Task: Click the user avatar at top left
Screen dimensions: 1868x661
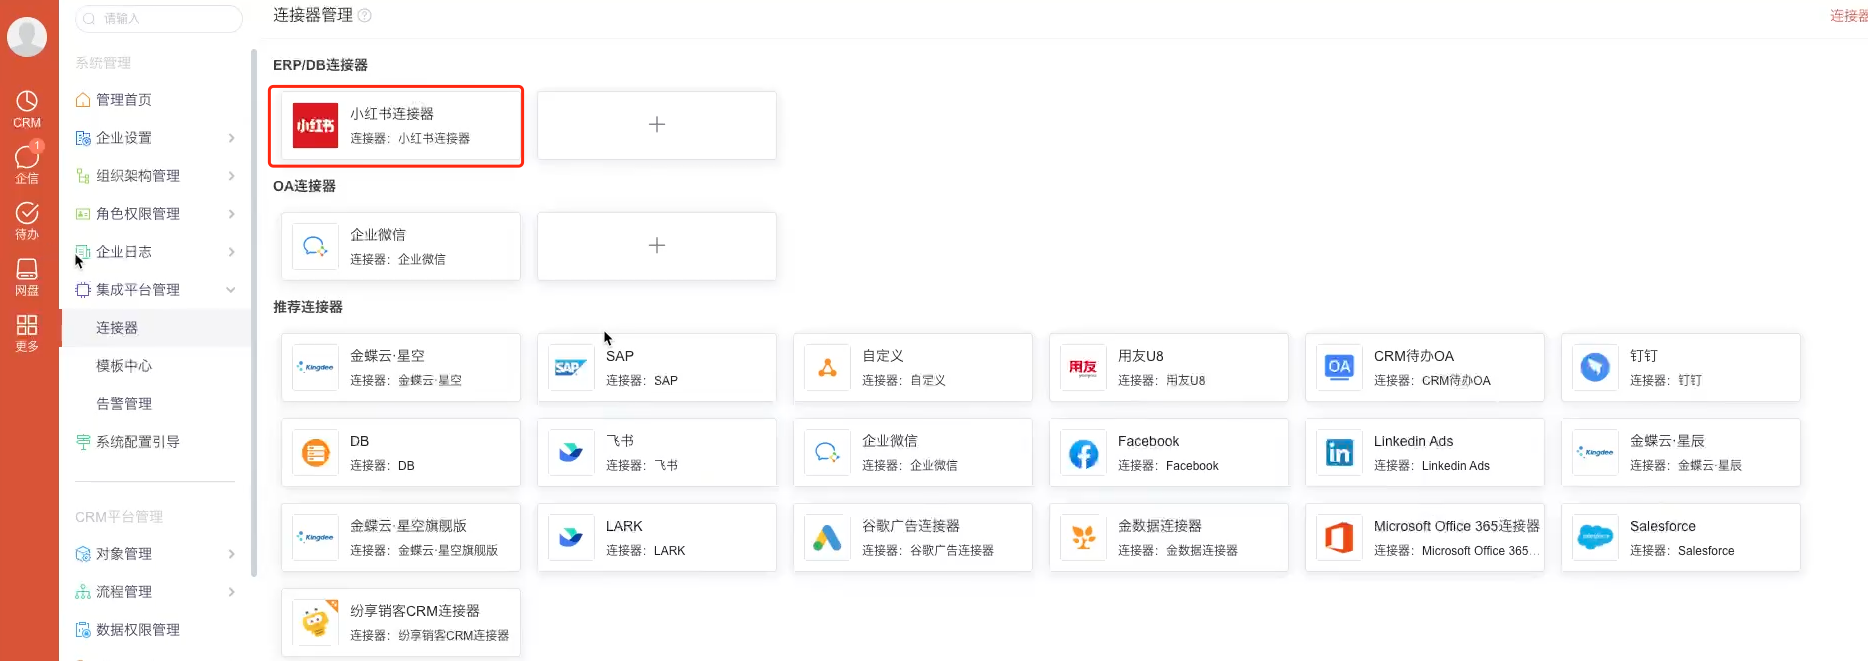Action: tap(27, 37)
